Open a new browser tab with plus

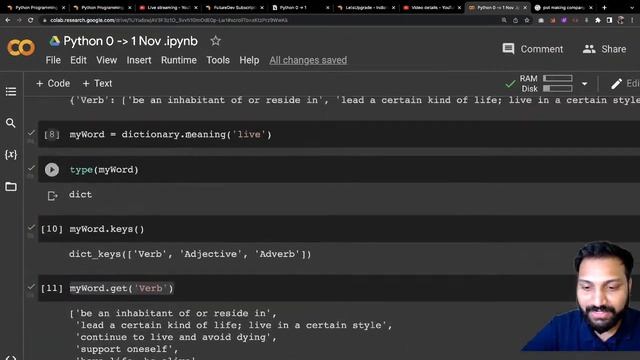604,7
